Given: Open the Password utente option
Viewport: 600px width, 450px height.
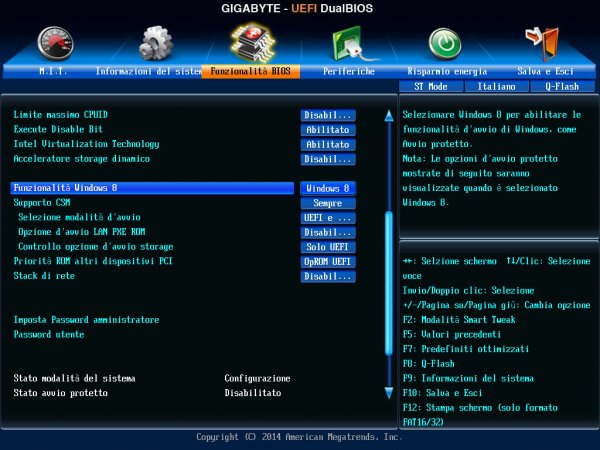Looking at the screenshot, I should (x=49, y=334).
